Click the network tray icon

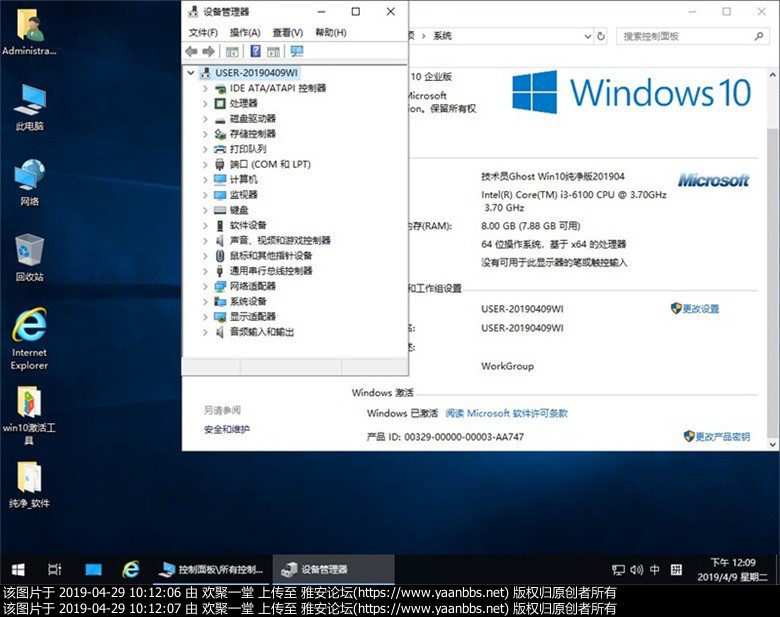tap(618, 570)
